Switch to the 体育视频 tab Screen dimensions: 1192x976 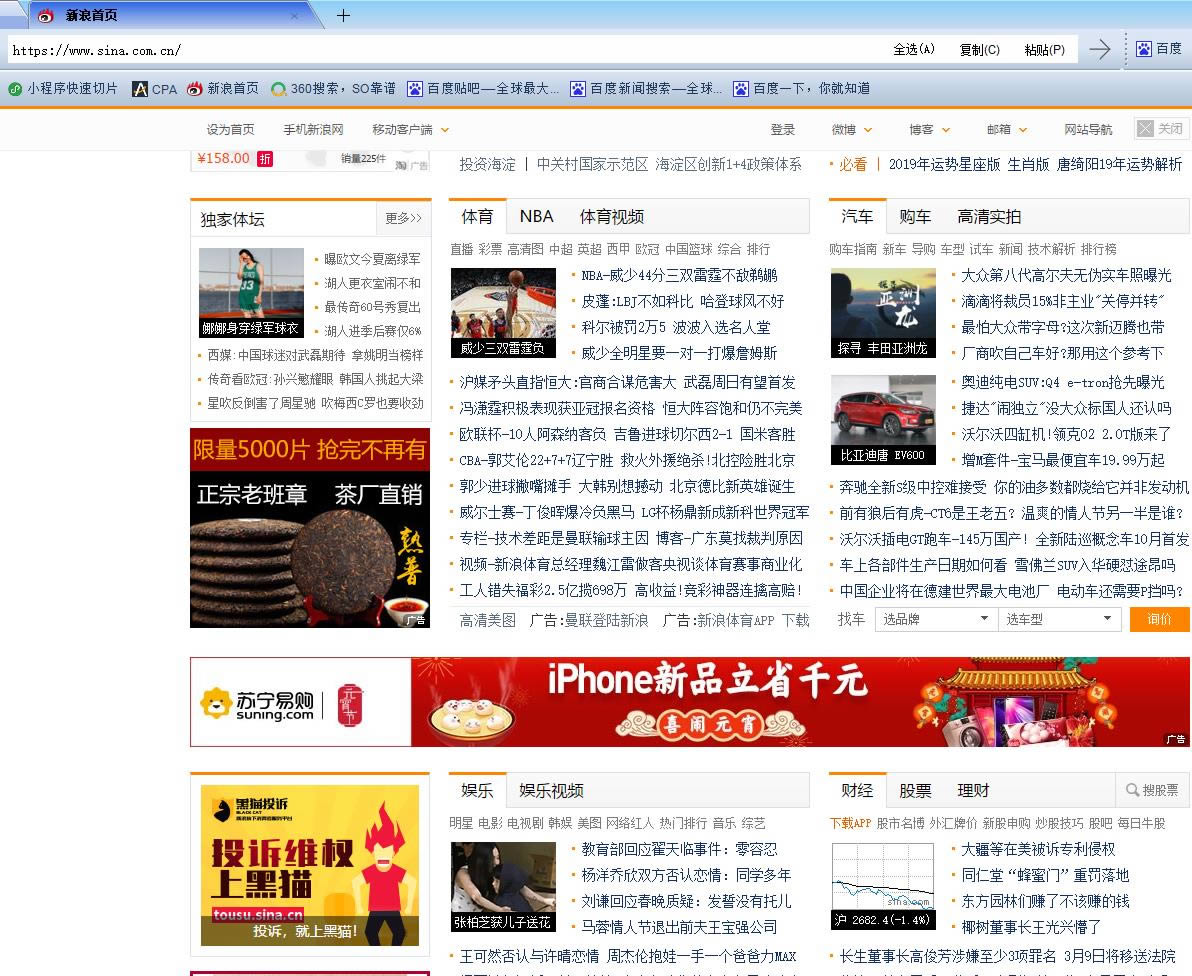pyautogui.click(x=612, y=217)
